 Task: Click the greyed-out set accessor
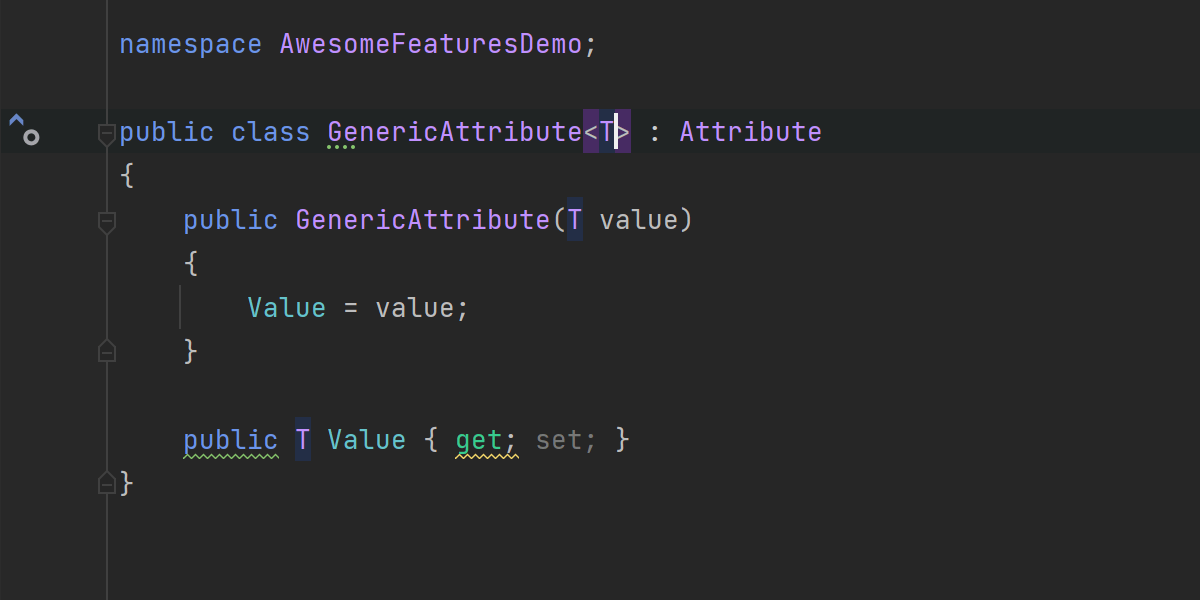pos(558,440)
